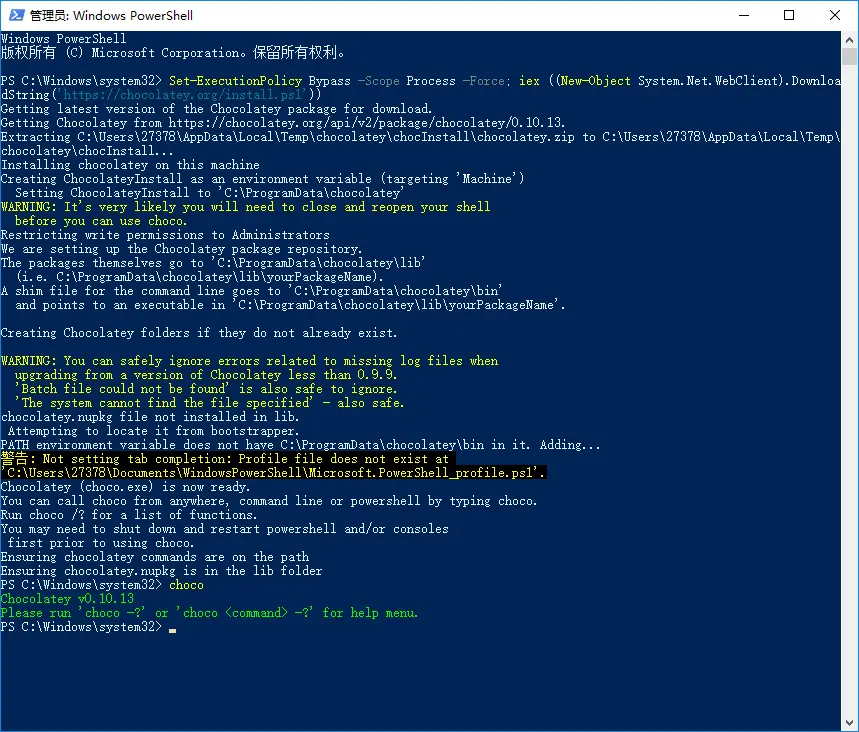The height and width of the screenshot is (732, 859).
Task: Click 'Creating Chocolatey folders if they do not' line
Action: 199,333
